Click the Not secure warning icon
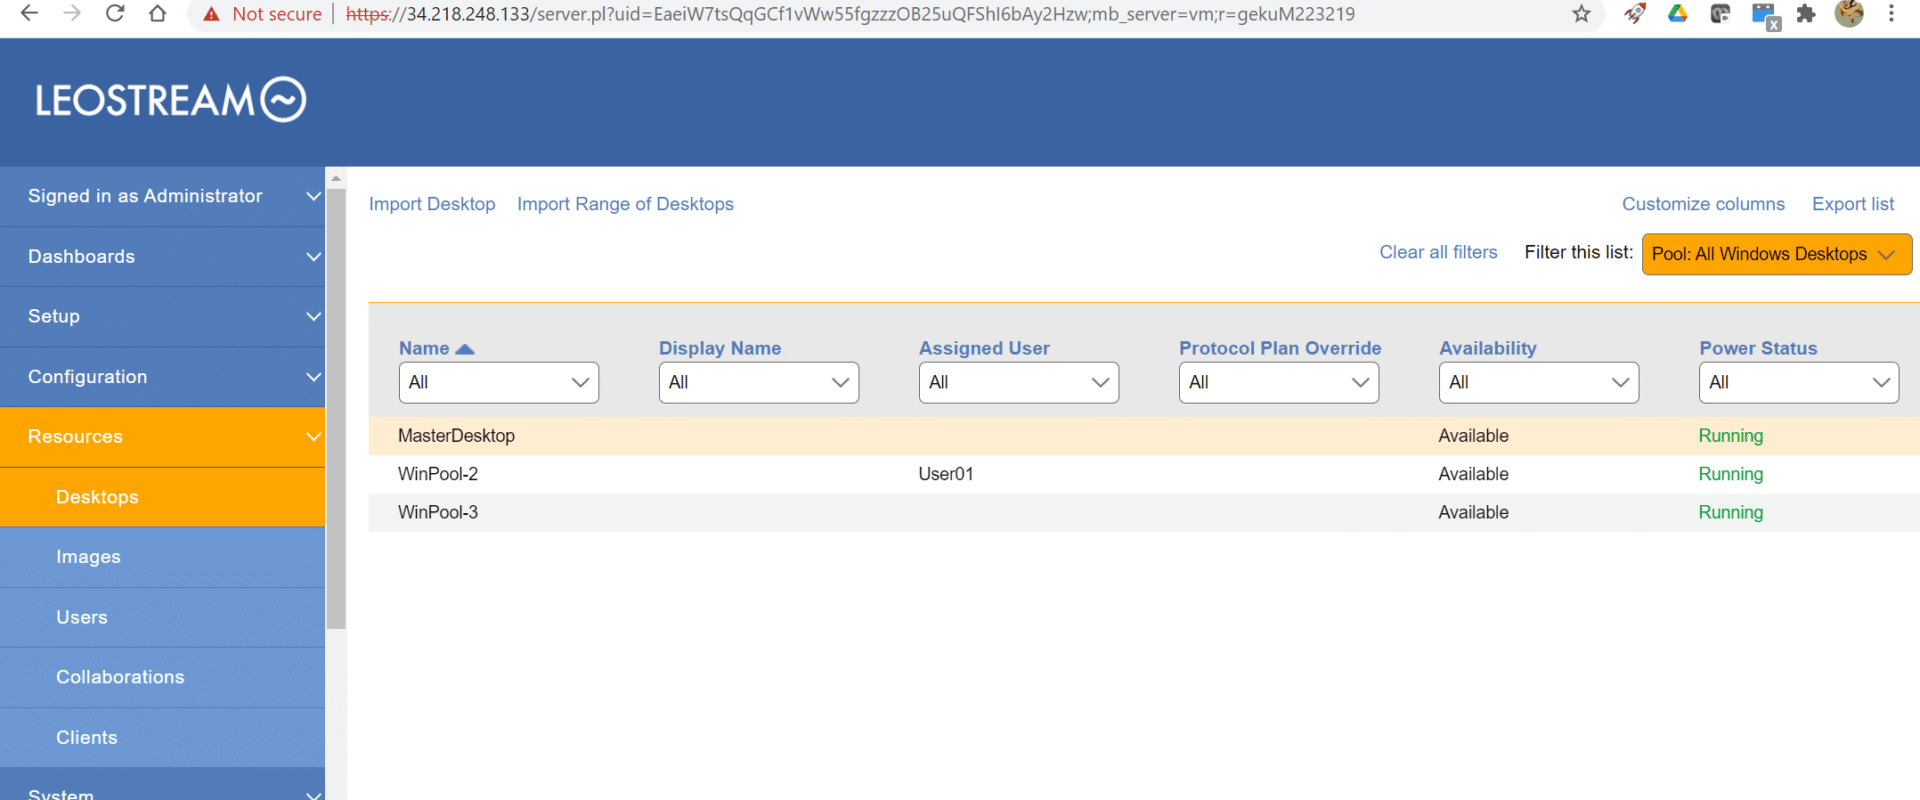Image resolution: width=1920 pixels, height=800 pixels. pos(211,14)
